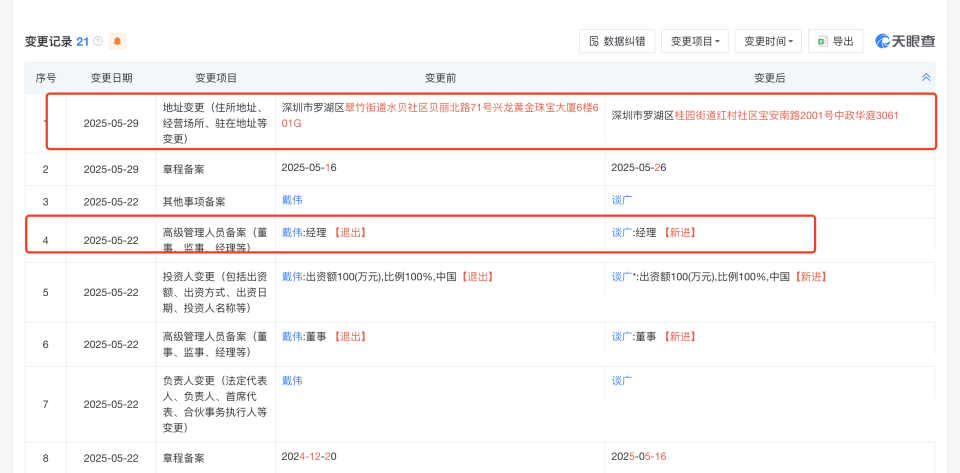
Task: Click the old address text 翠竹街道水贝社区
Action: point(387,108)
